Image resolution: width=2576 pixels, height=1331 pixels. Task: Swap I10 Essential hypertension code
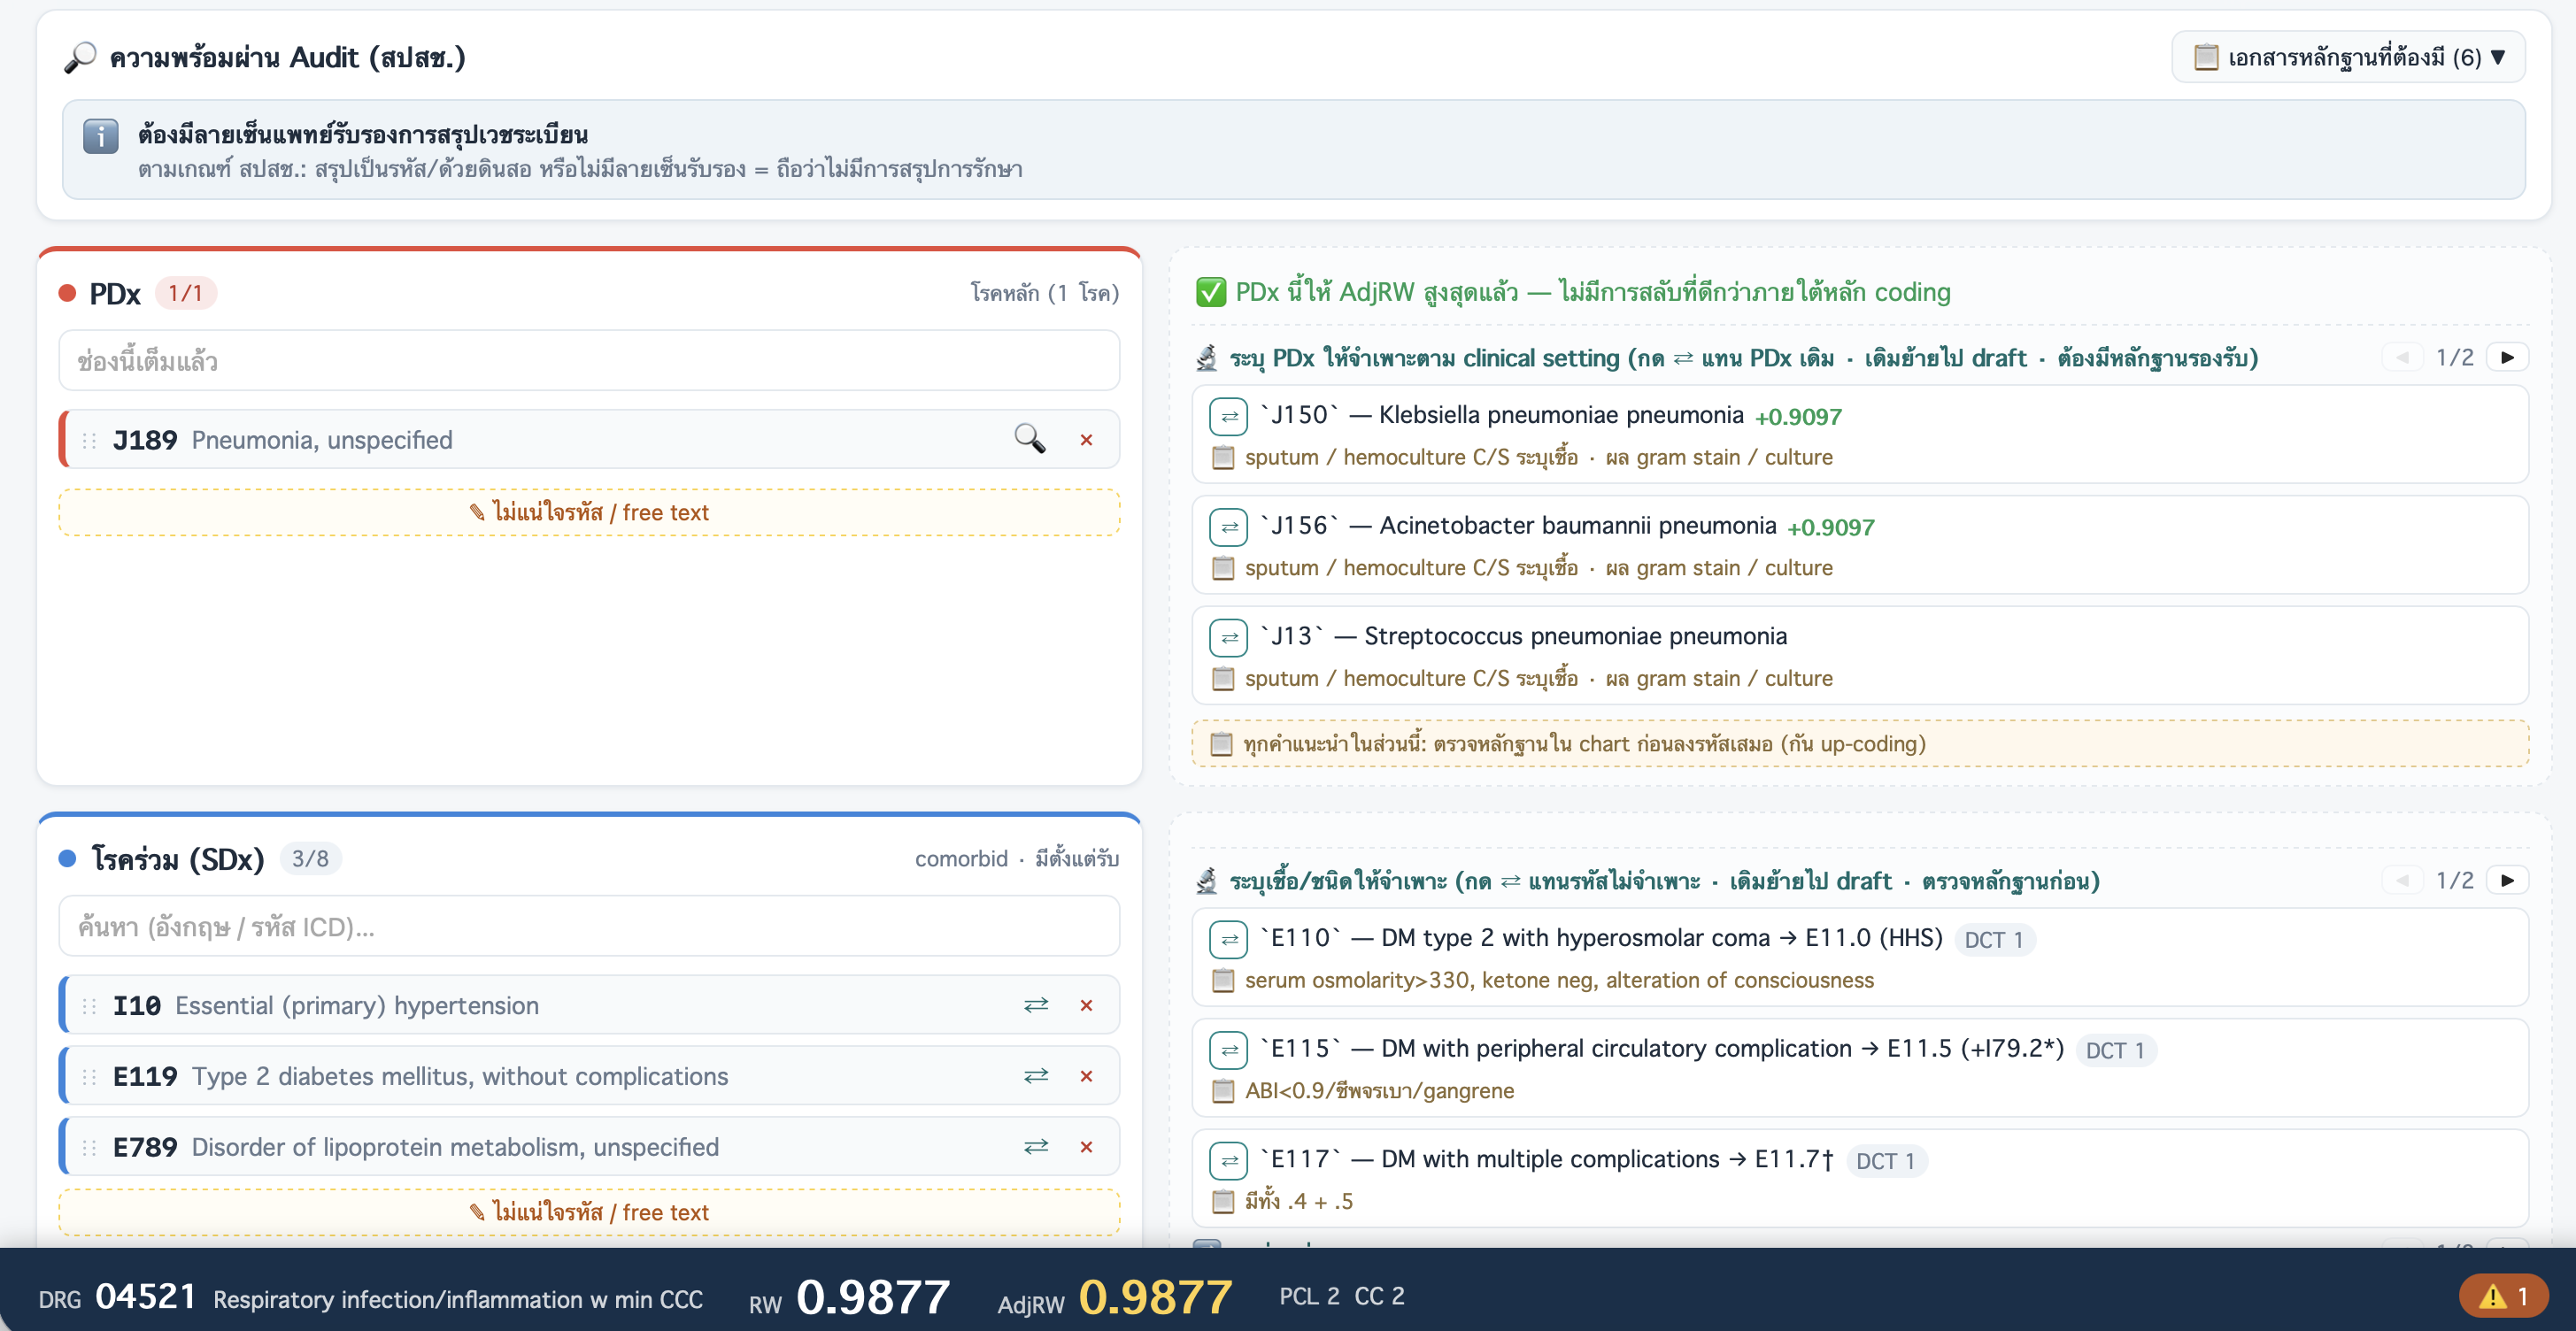pos(1036,1004)
